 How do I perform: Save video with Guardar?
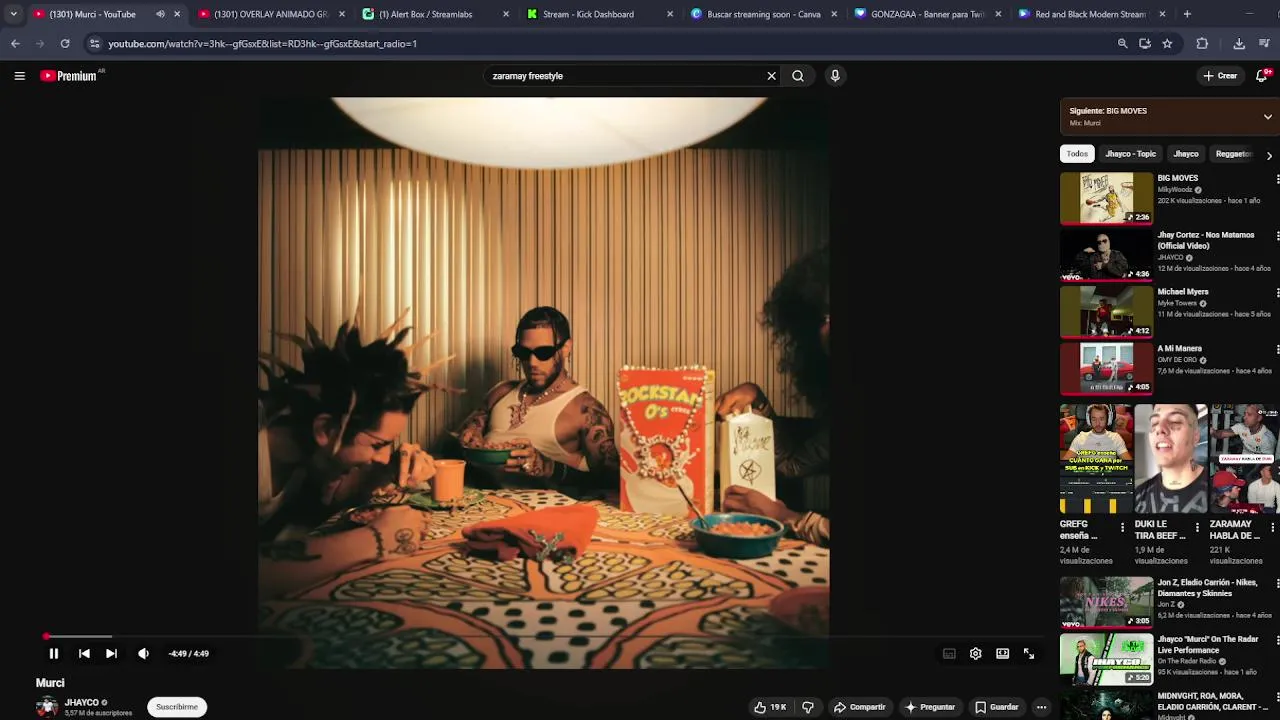[x=997, y=707]
